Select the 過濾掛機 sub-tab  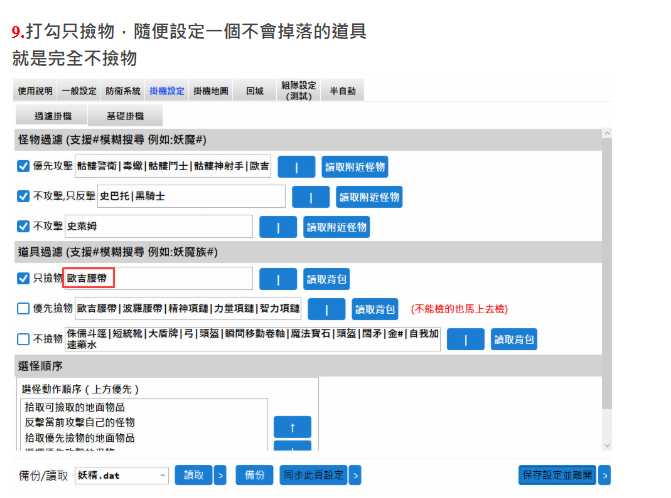[53, 116]
